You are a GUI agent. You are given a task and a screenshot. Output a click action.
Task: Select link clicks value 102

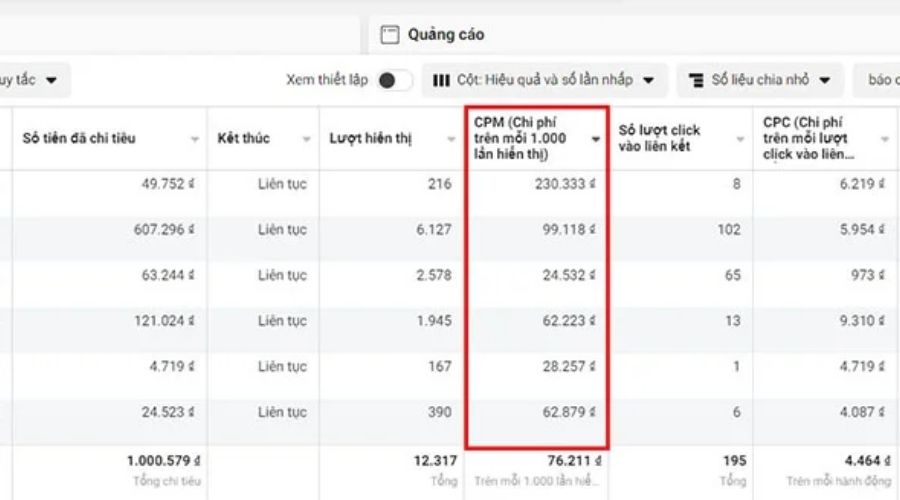(x=729, y=230)
